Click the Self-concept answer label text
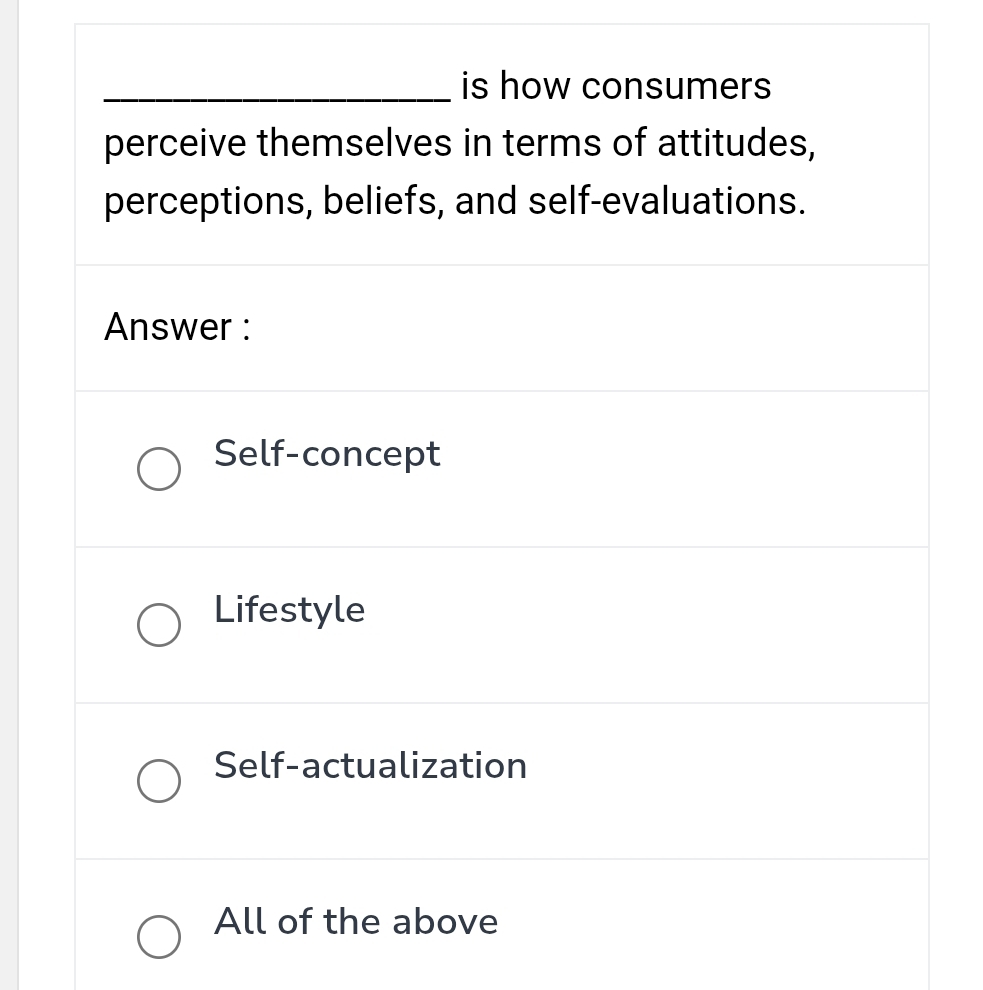983x990 pixels. pyautogui.click(x=327, y=454)
